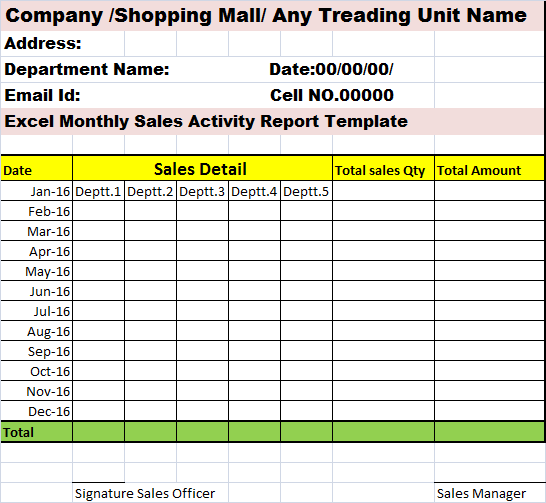
Task: Select the Company /Shopping Mall title cell
Action: 272,16
